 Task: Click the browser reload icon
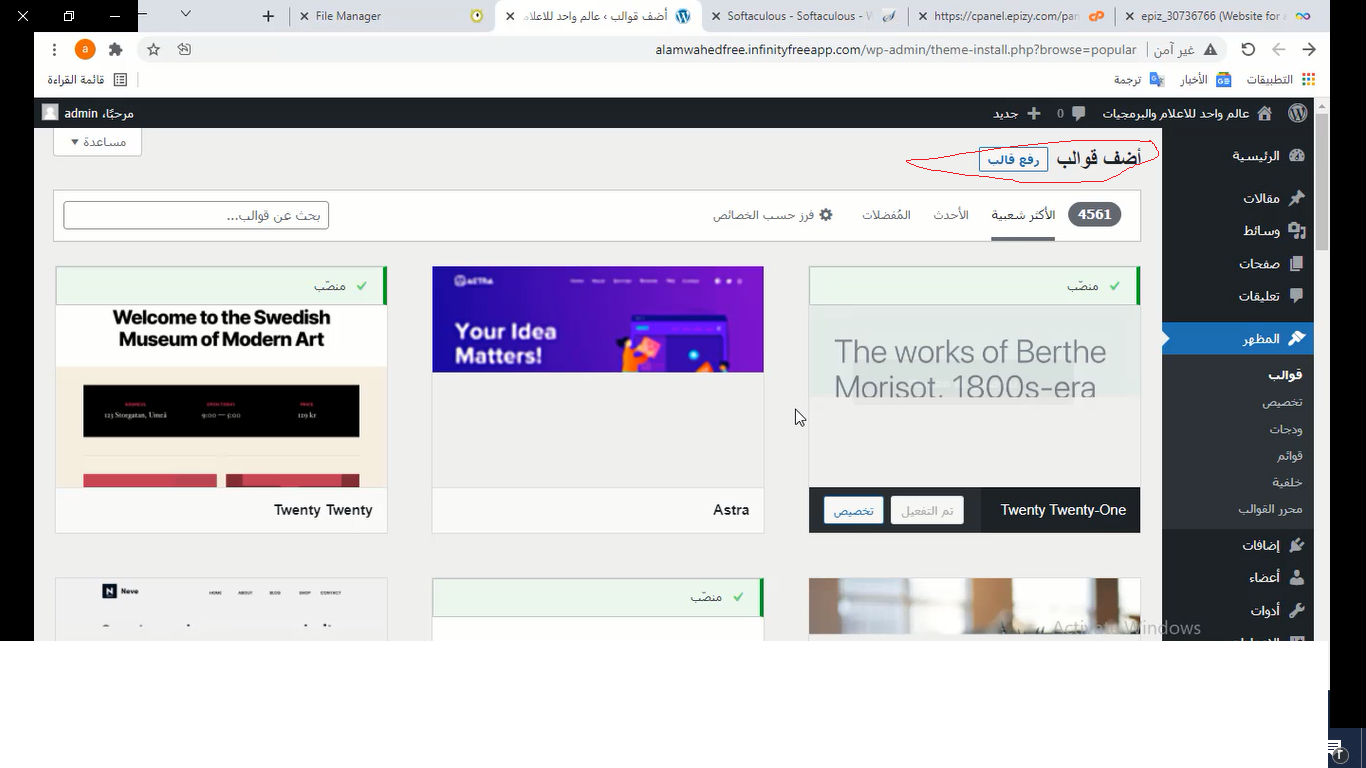(1248, 49)
